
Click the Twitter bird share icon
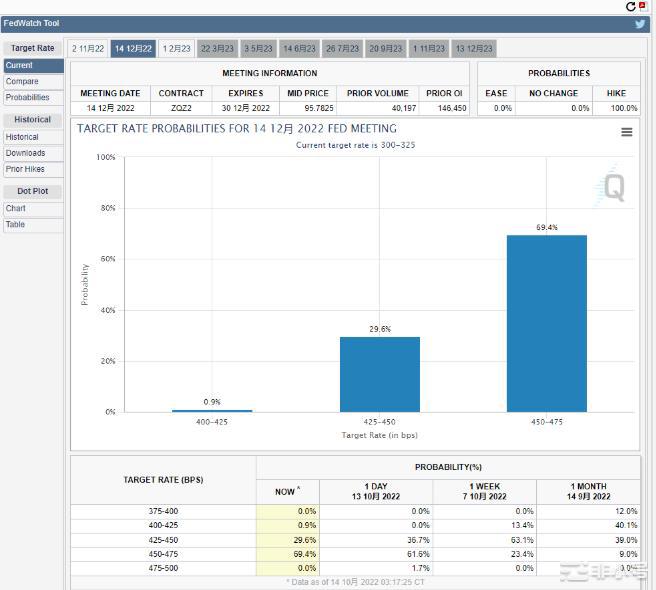point(640,24)
